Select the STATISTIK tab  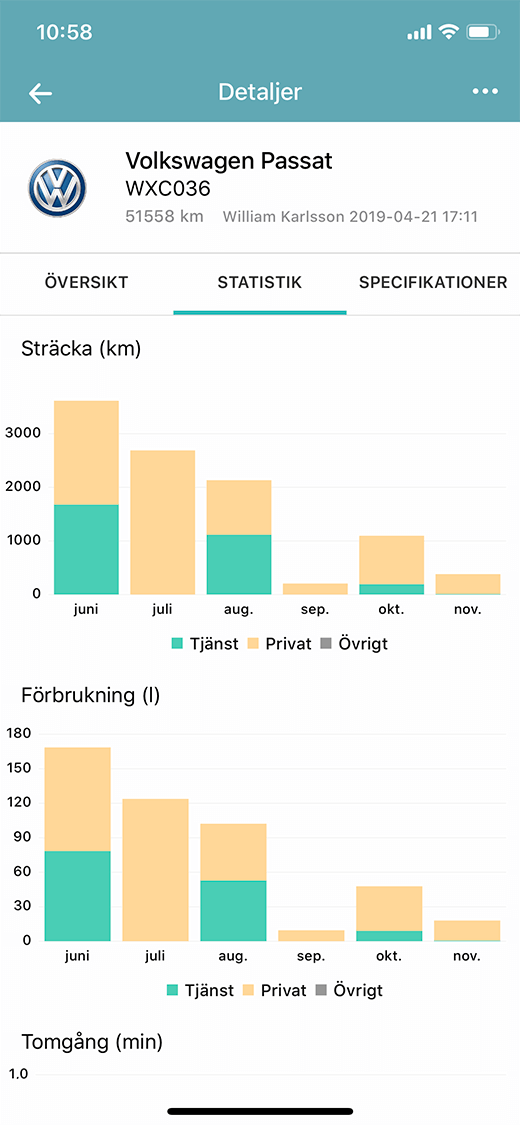coord(259,282)
